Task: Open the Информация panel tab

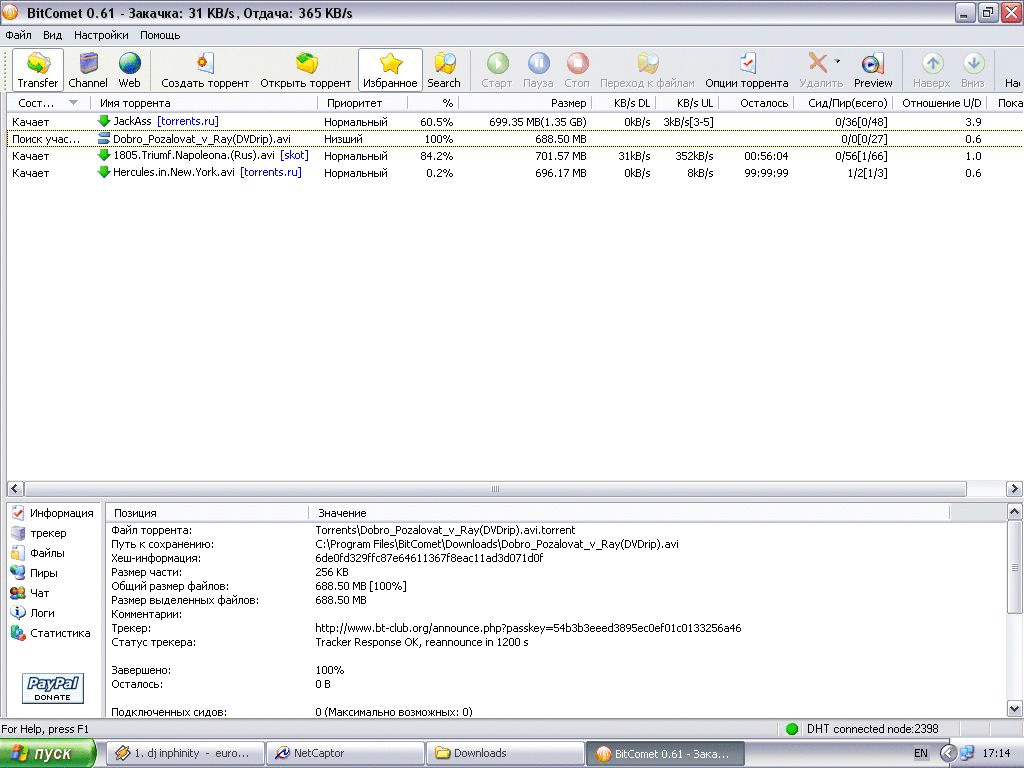Action: pos(52,513)
